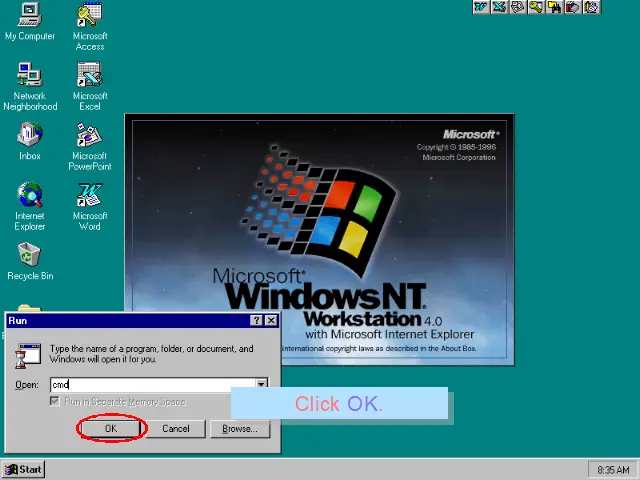Launch PowerPoint from the Office shortcut bar
Screen dimensions: 640x480
click(518, 7)
